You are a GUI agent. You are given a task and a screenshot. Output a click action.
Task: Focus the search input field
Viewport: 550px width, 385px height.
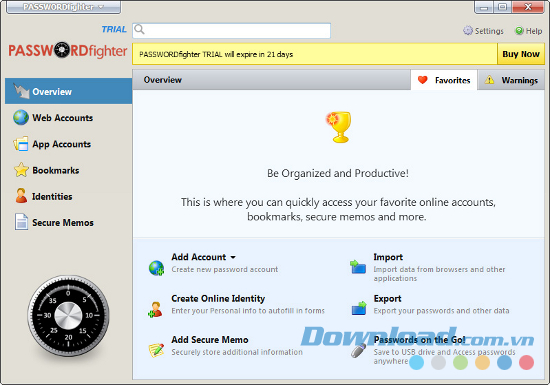(232, 31)
